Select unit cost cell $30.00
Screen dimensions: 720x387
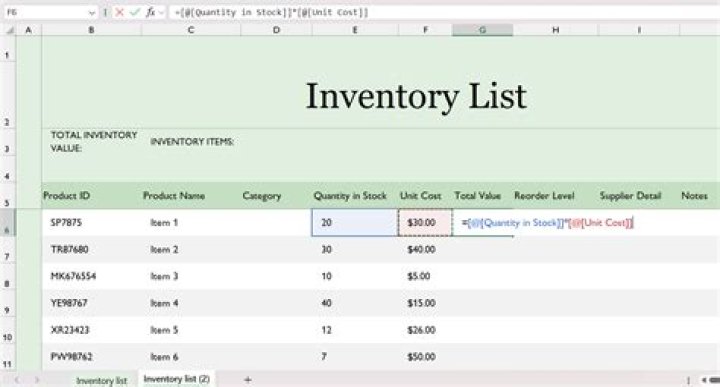click(425, 223)
